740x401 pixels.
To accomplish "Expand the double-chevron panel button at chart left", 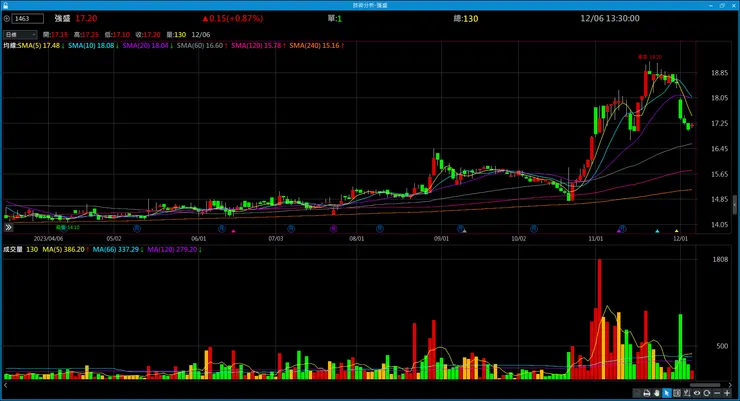I will pyautogui.click(x=8, y=227).
